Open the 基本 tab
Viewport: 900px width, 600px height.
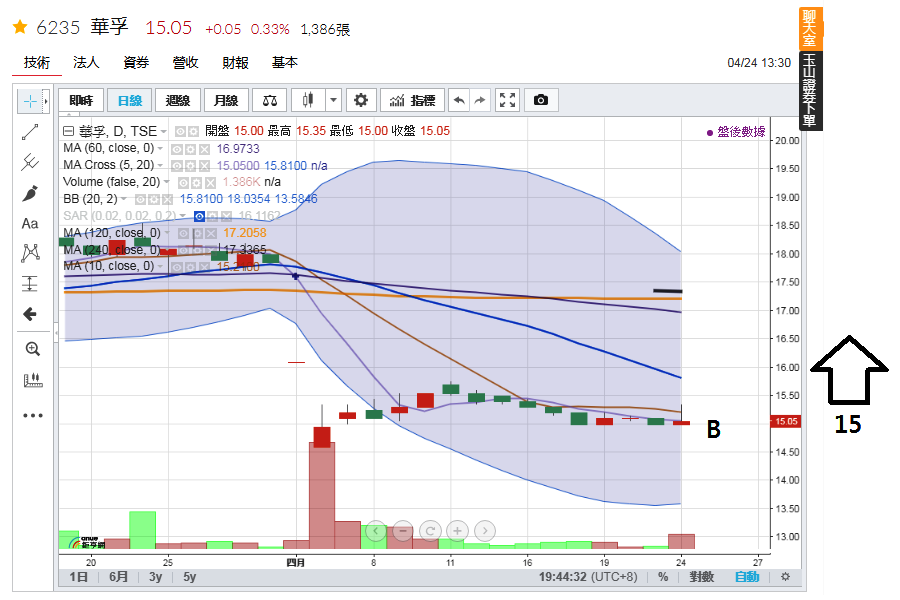click(x=285, y=62)
